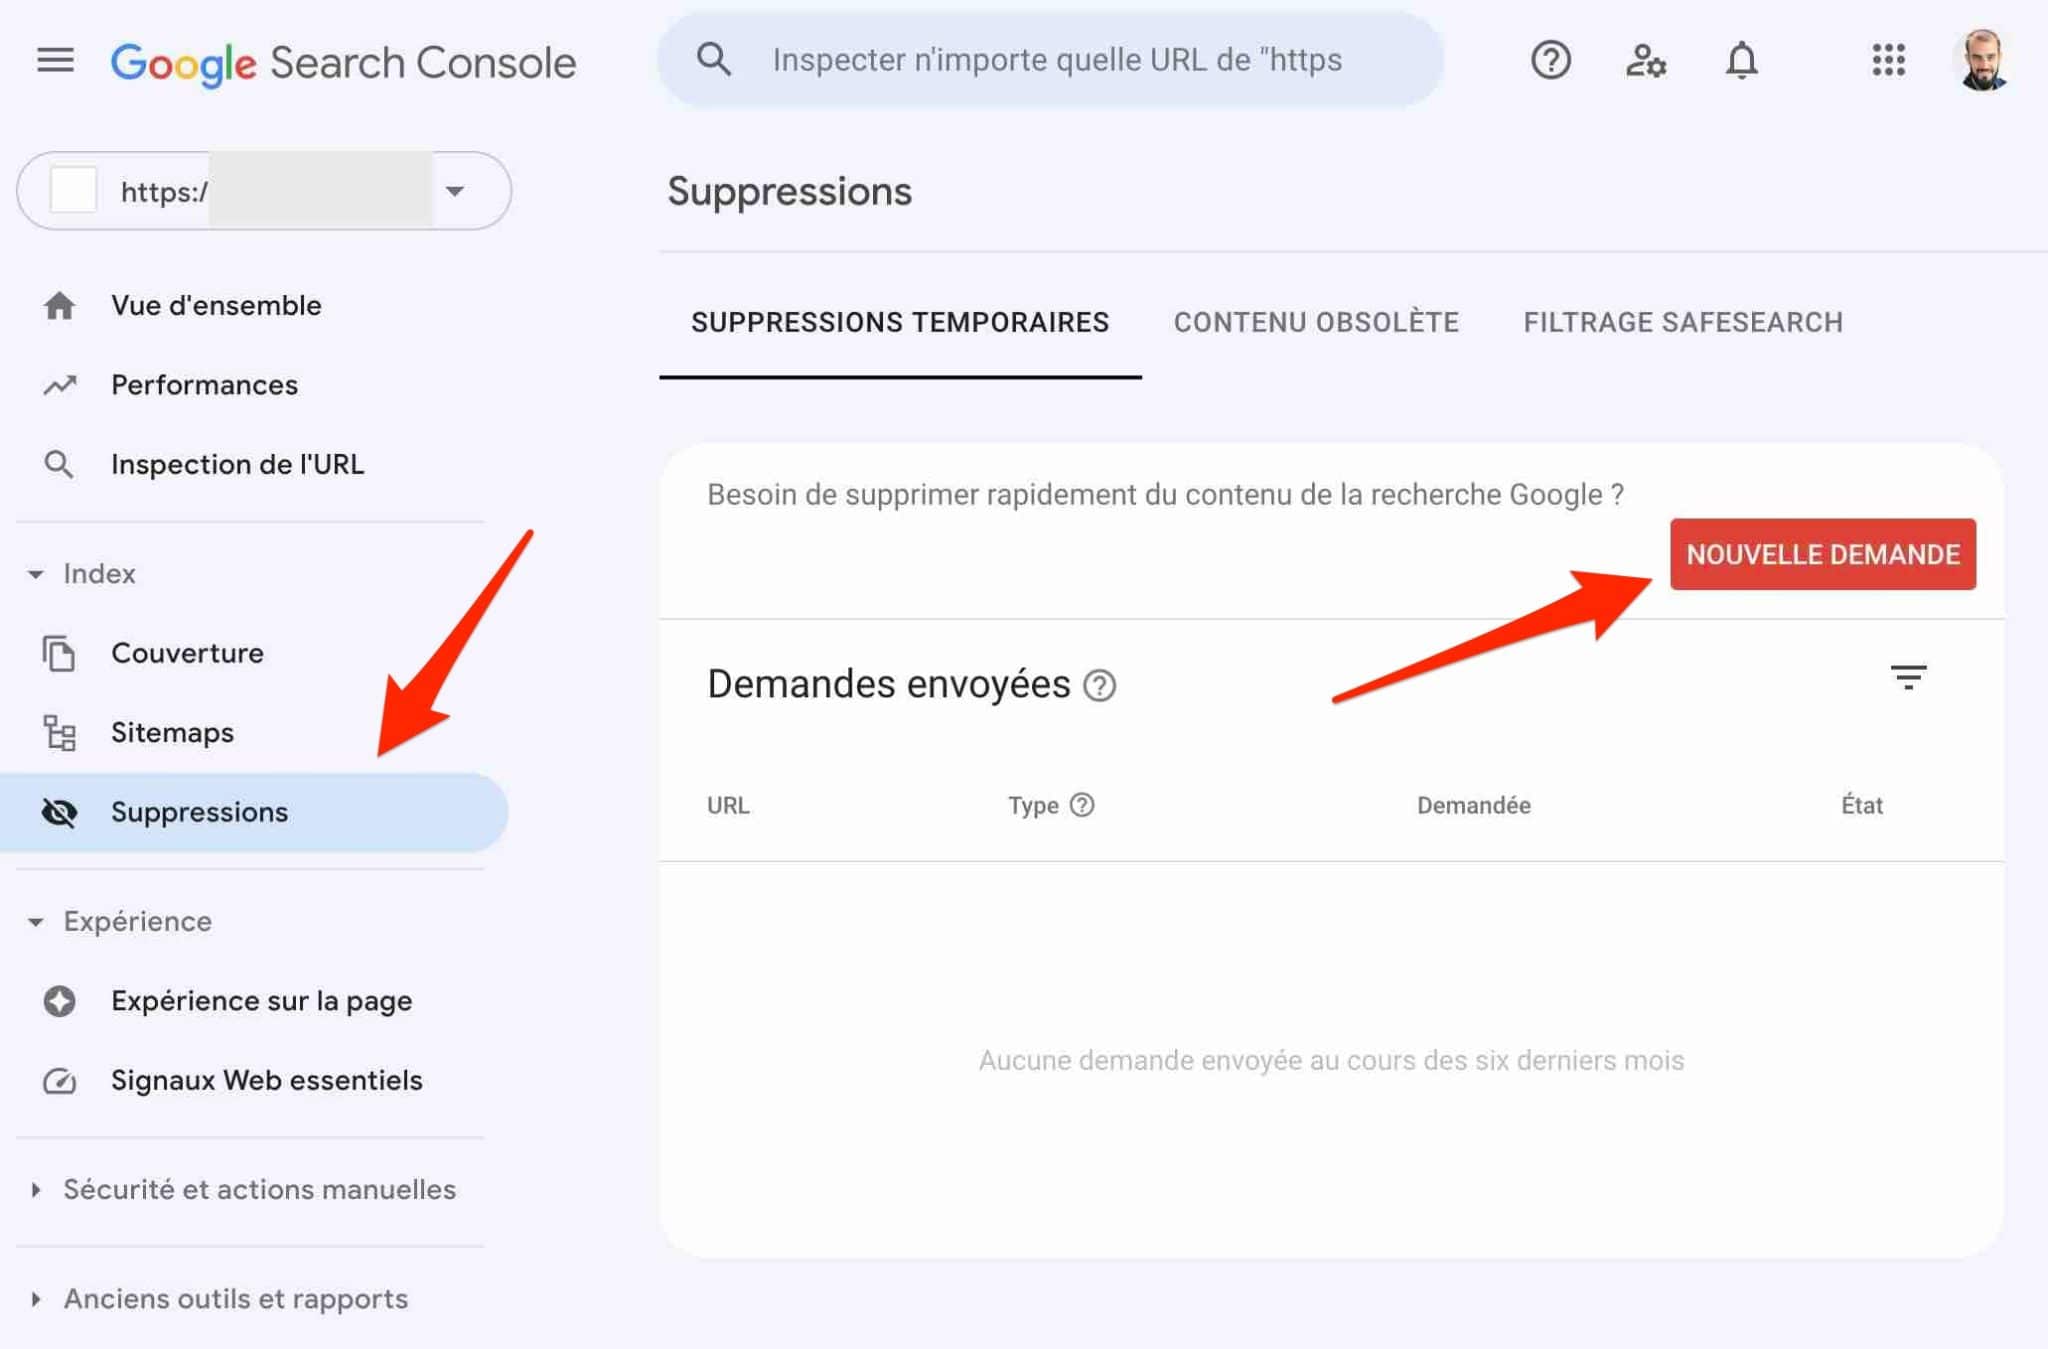Click the Inspection de l'URL magnifier icon
The width and height of the screenshot is (2048, 1349).
coord(59,464)
